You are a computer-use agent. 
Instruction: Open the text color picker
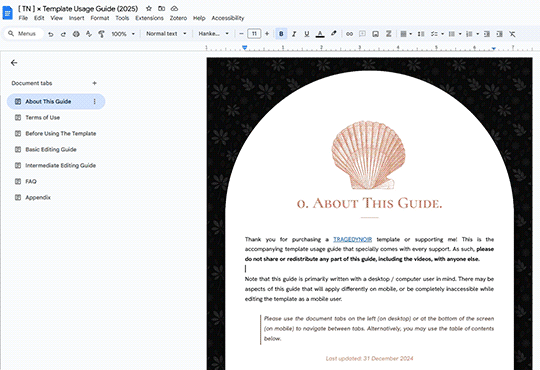(x=320, y=34)
